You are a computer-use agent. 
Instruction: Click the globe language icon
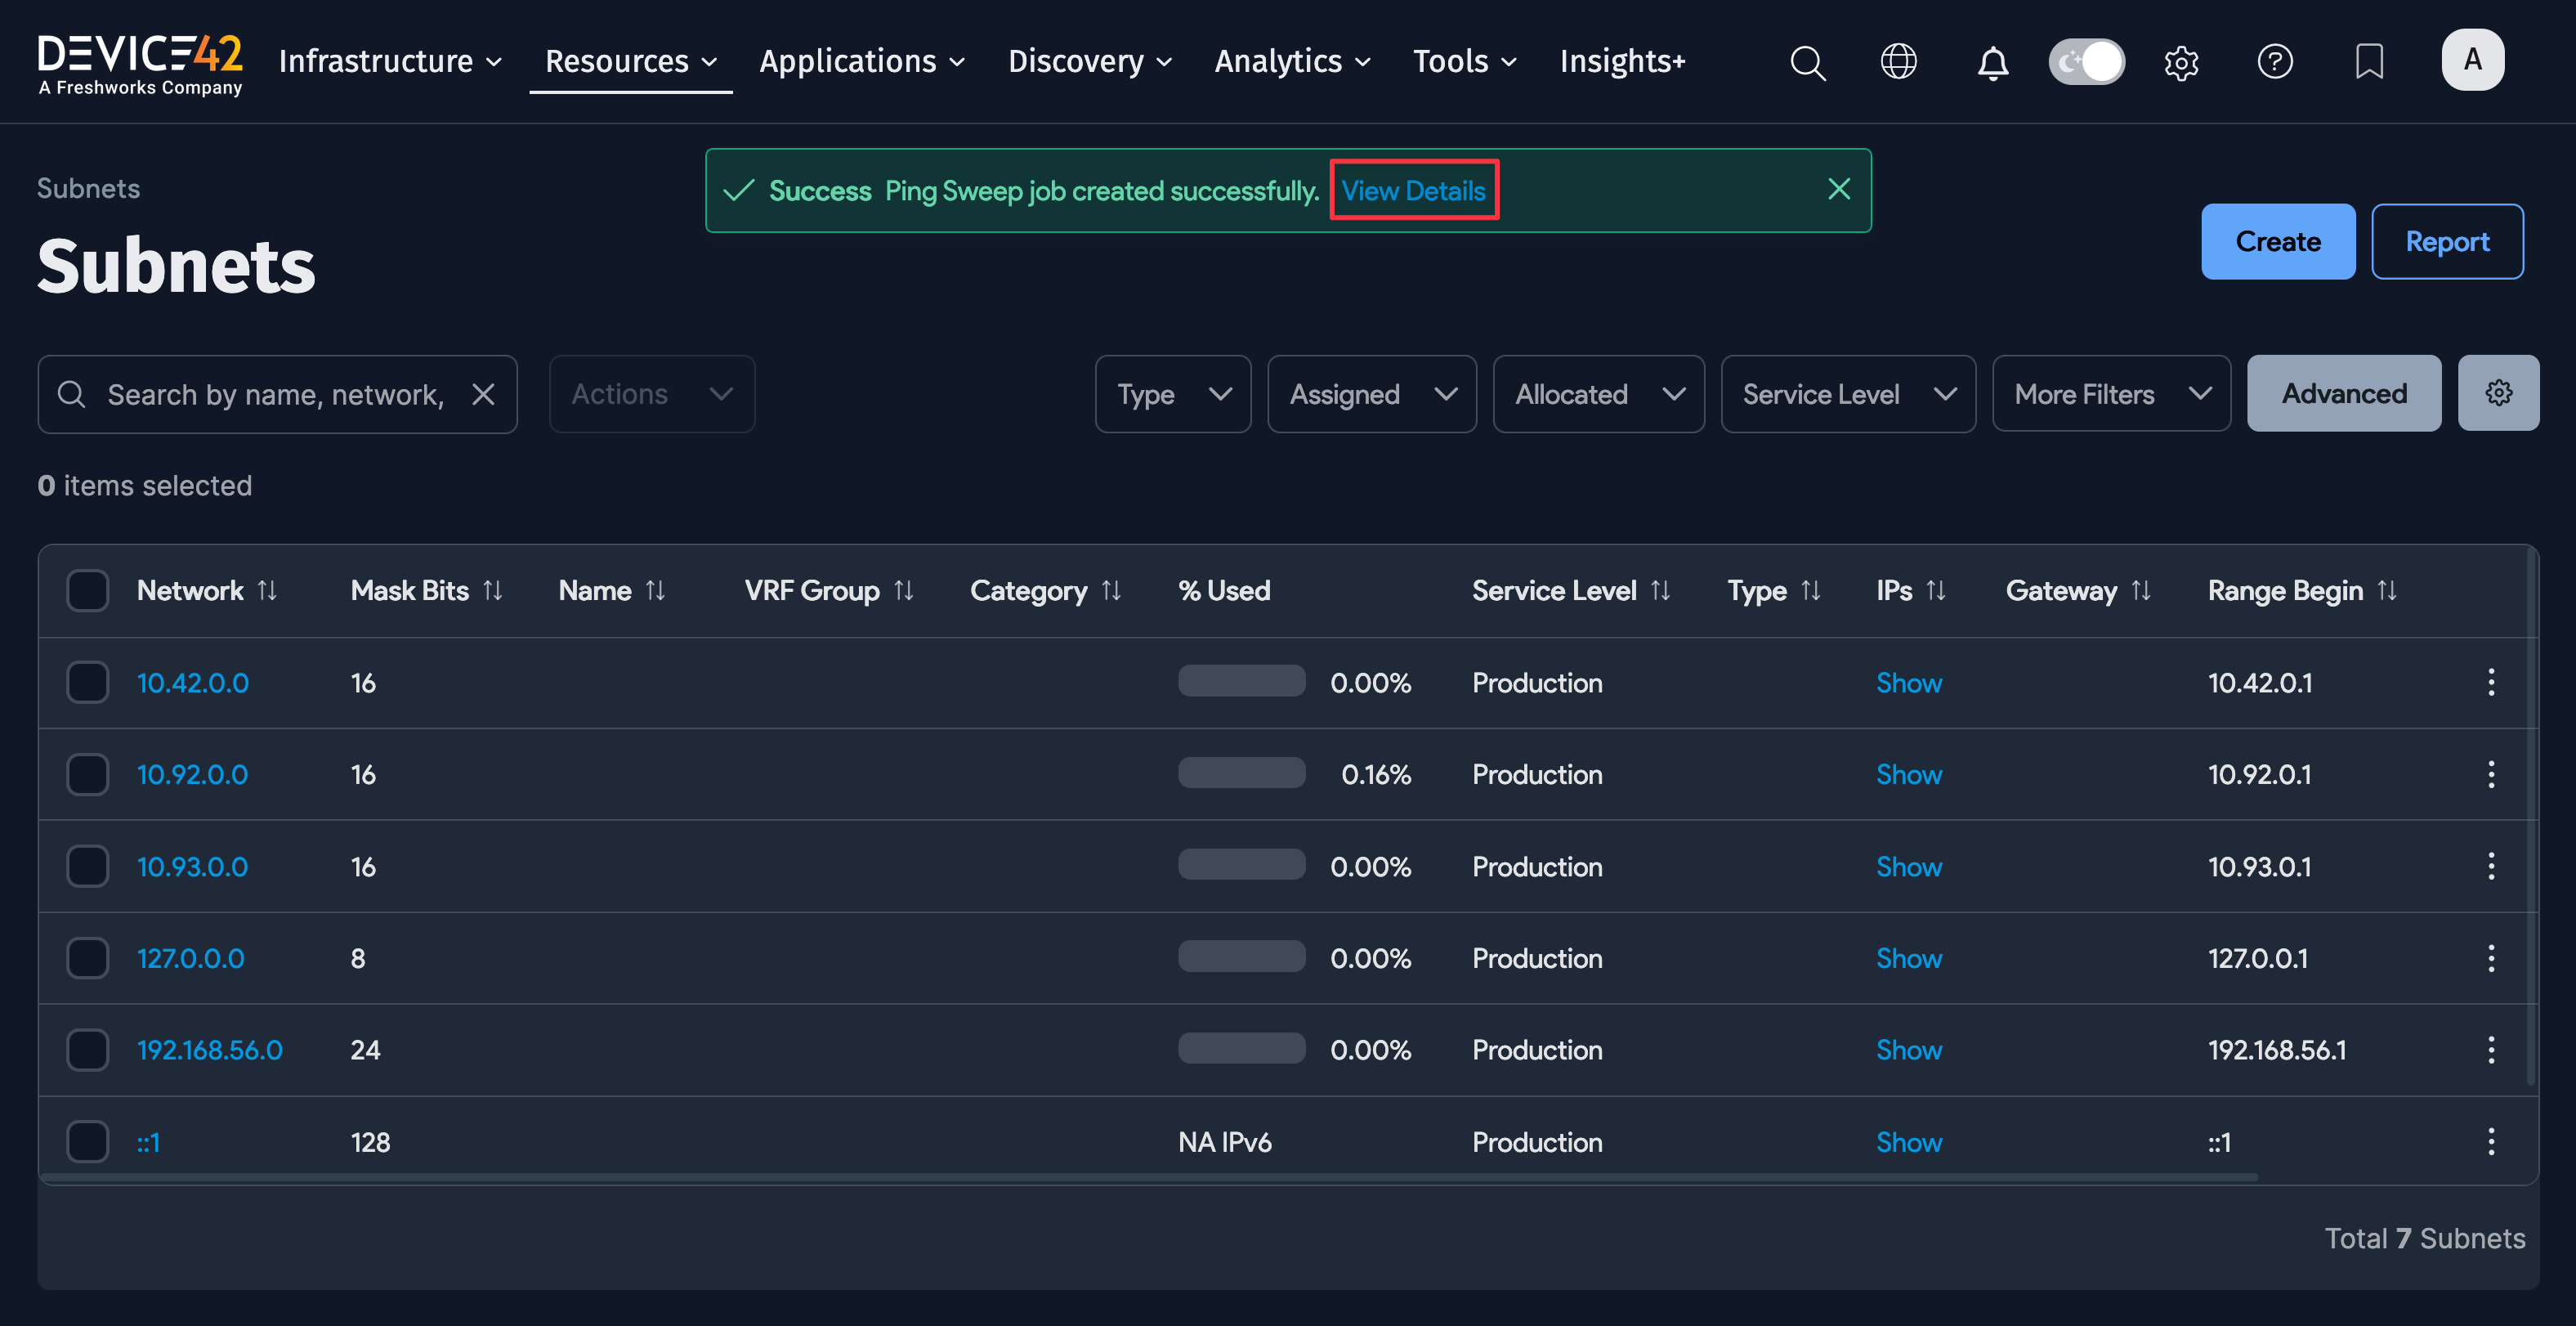[x=1898, y=62]
